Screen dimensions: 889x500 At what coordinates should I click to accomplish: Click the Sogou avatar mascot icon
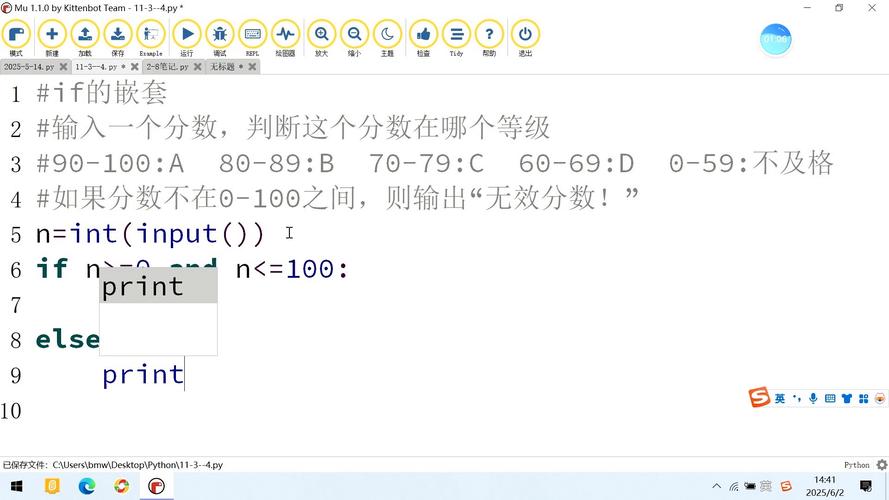(x=880, y=399)
